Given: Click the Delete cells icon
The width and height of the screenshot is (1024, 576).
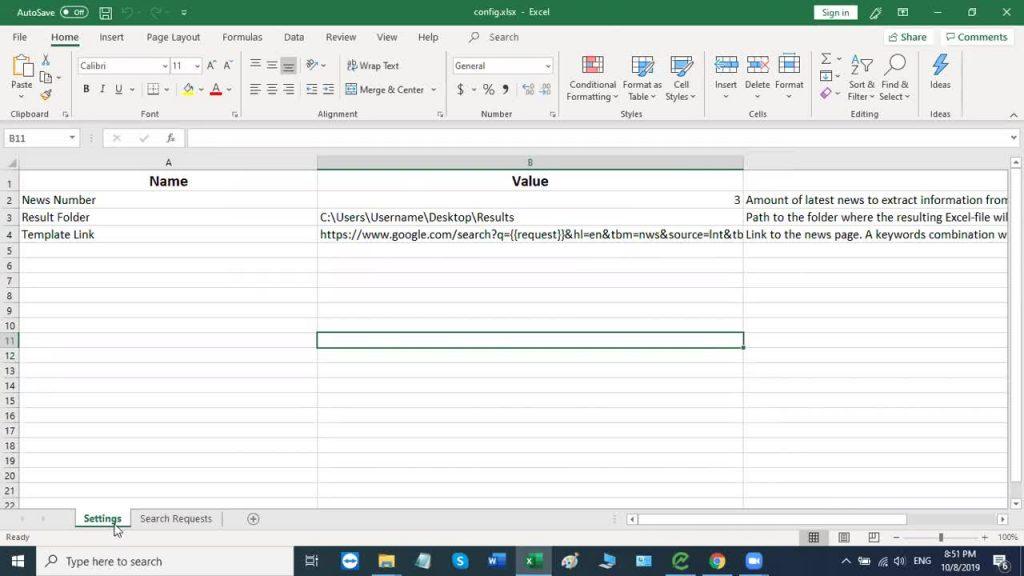Looking at the screenshot, I should 758,65.
